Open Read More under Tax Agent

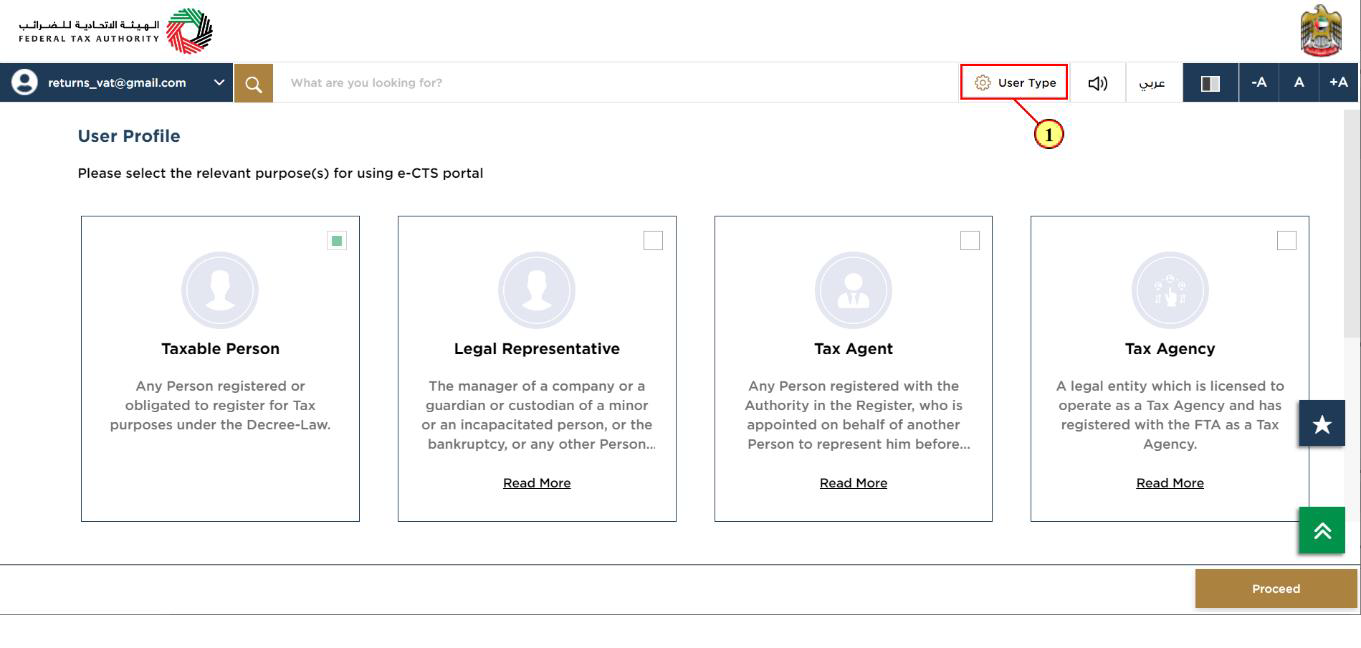(853, 483)
